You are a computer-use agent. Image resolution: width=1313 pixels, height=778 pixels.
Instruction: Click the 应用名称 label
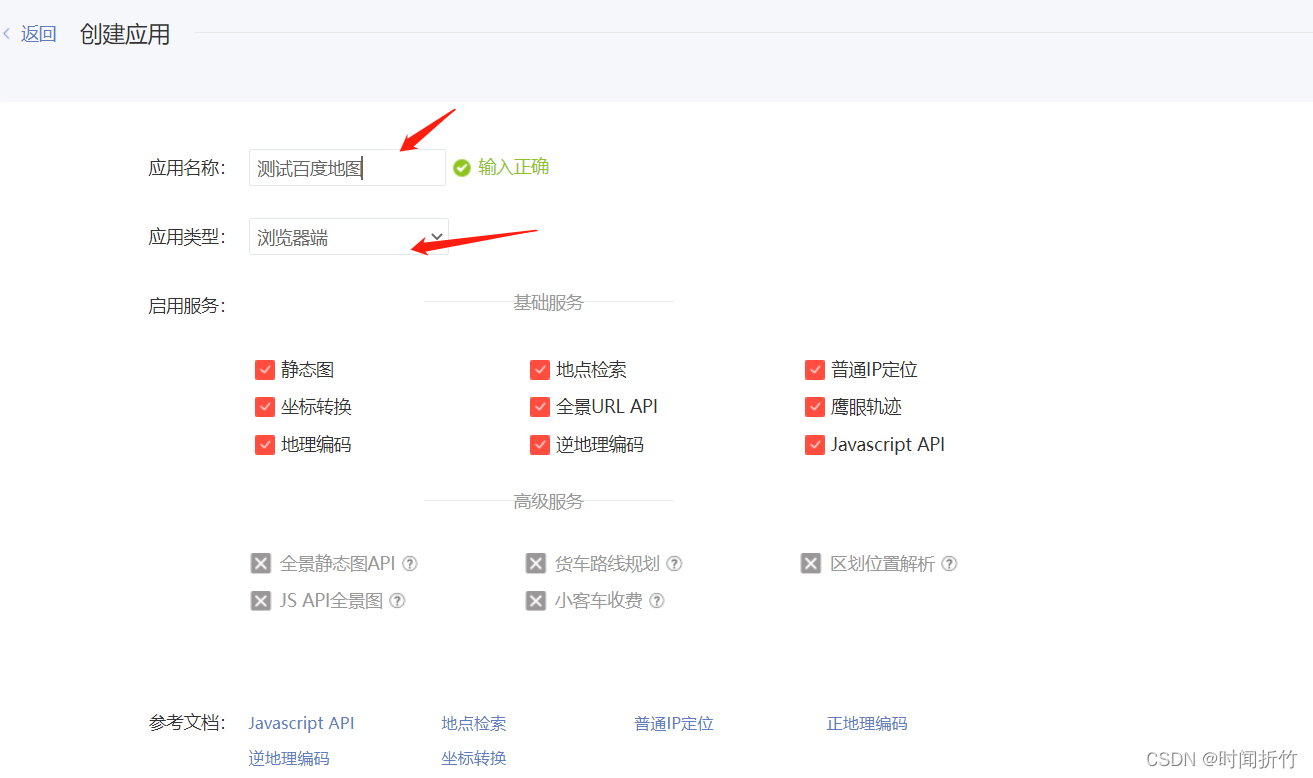pos(187,168)
